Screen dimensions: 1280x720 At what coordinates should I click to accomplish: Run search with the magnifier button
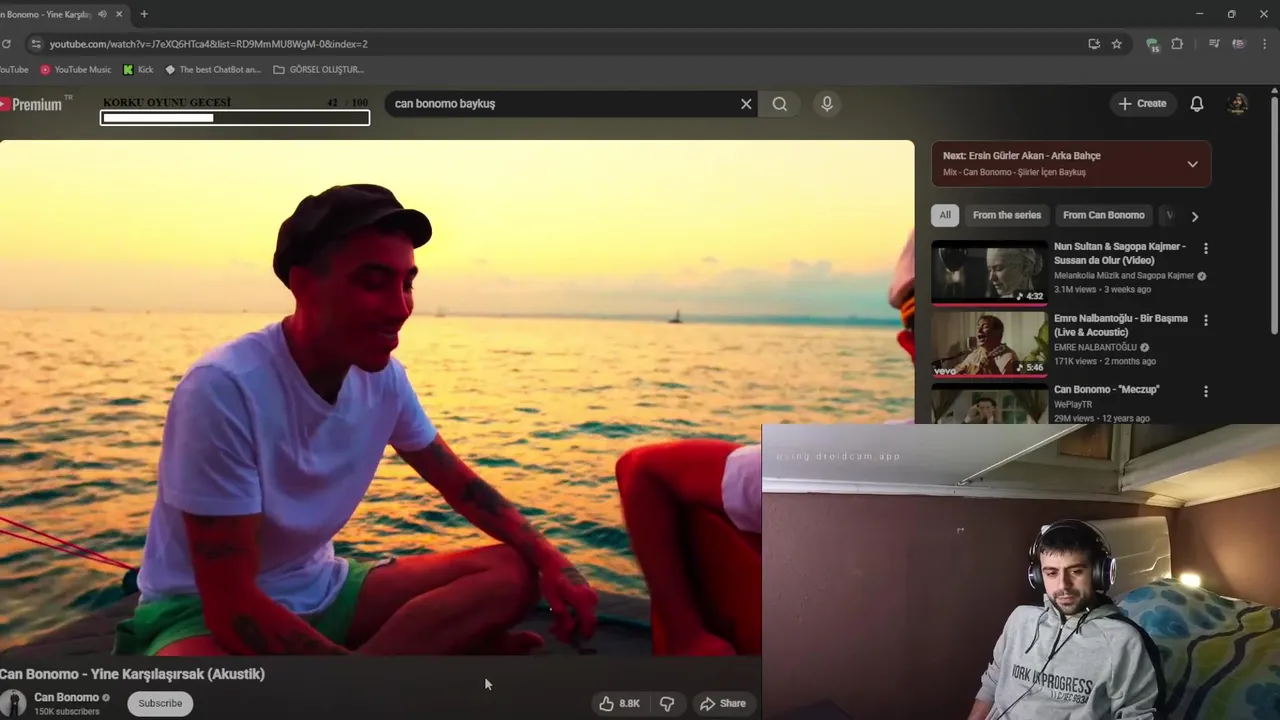(780, 104)
